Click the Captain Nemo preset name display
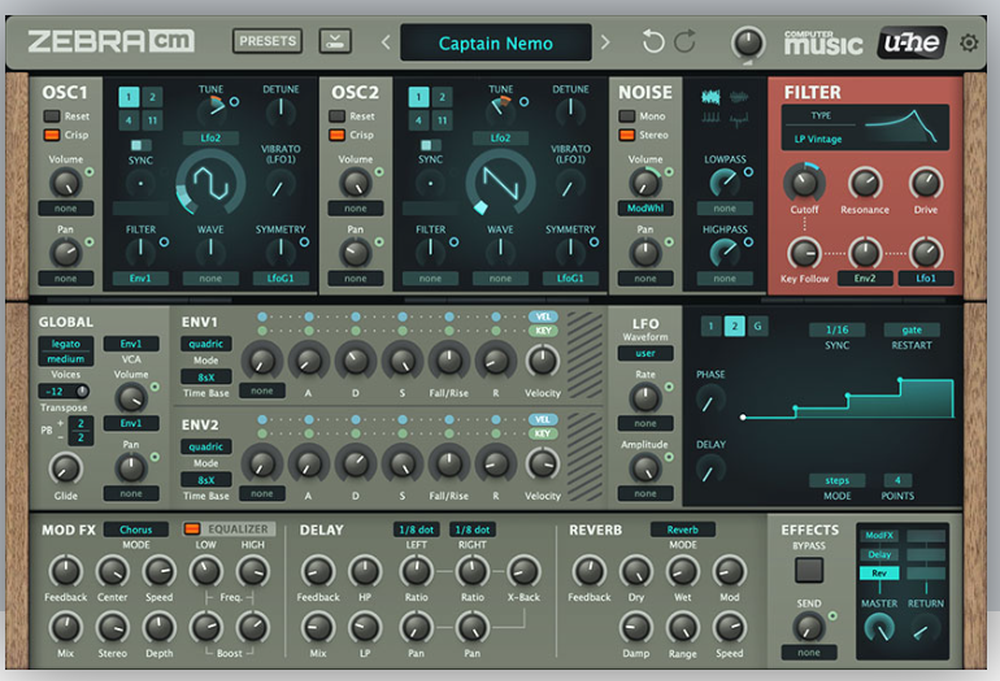Image resolution: width=1000 pixels, height=681 pixels. (496, 43)
